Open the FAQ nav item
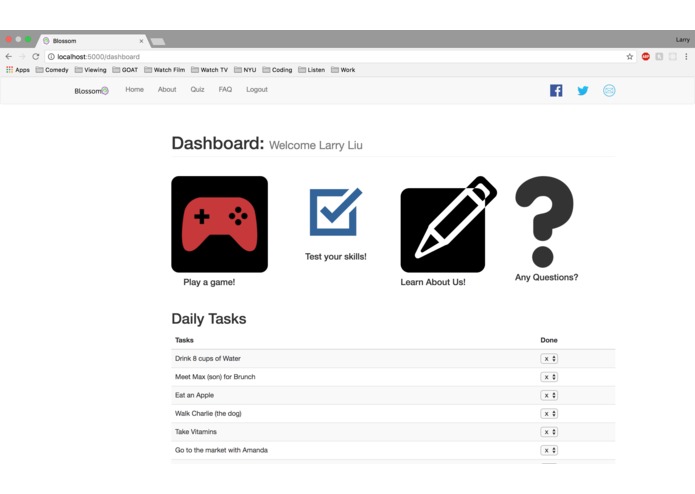The height and width of the screenshot is (494, 695). pyautogui.click(x=225, y=89)
